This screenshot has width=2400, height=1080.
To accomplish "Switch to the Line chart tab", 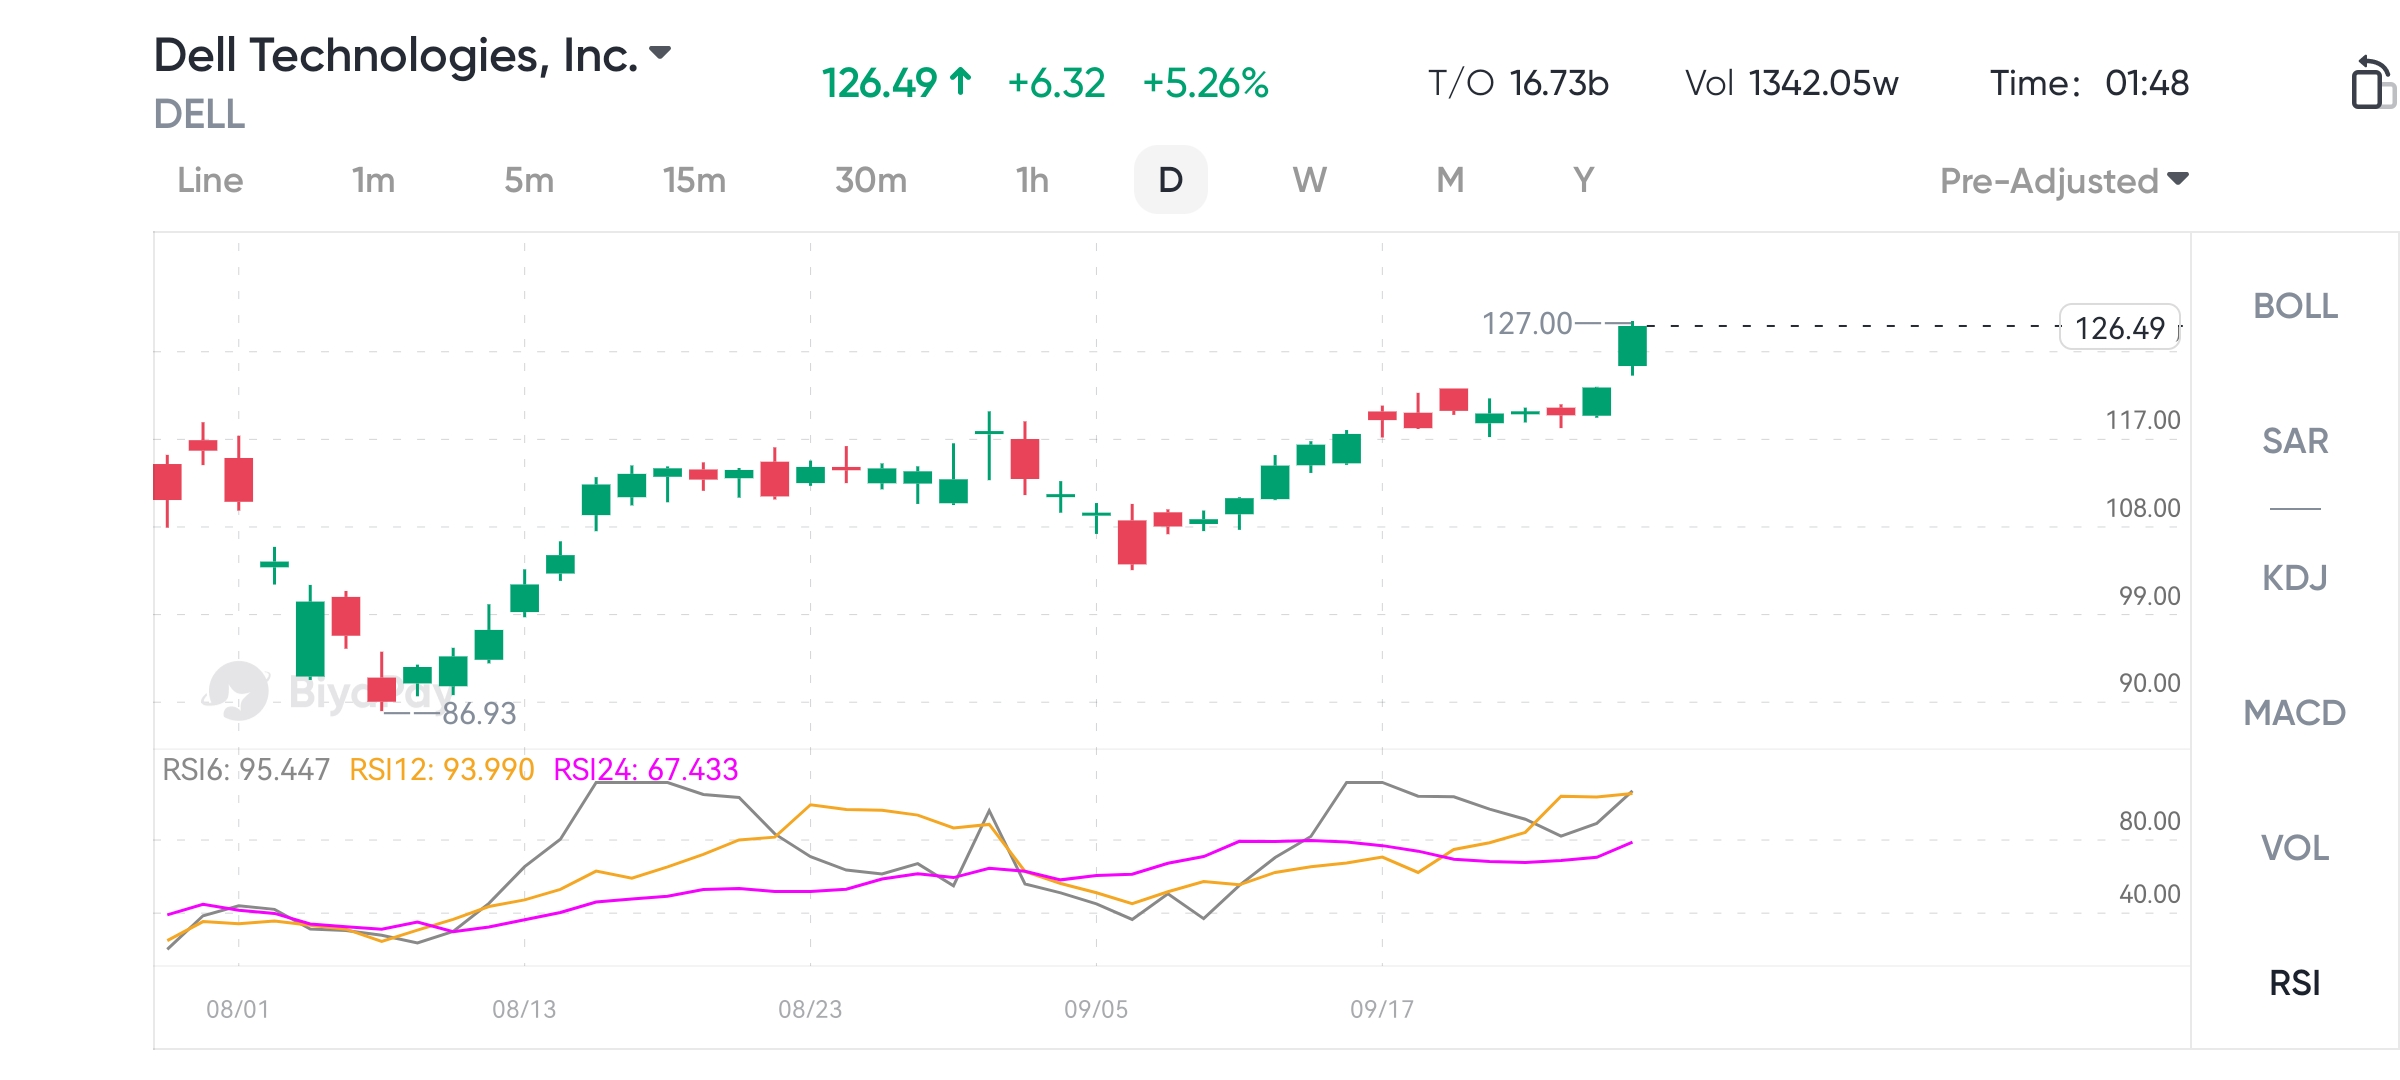I will pos(210,180).
